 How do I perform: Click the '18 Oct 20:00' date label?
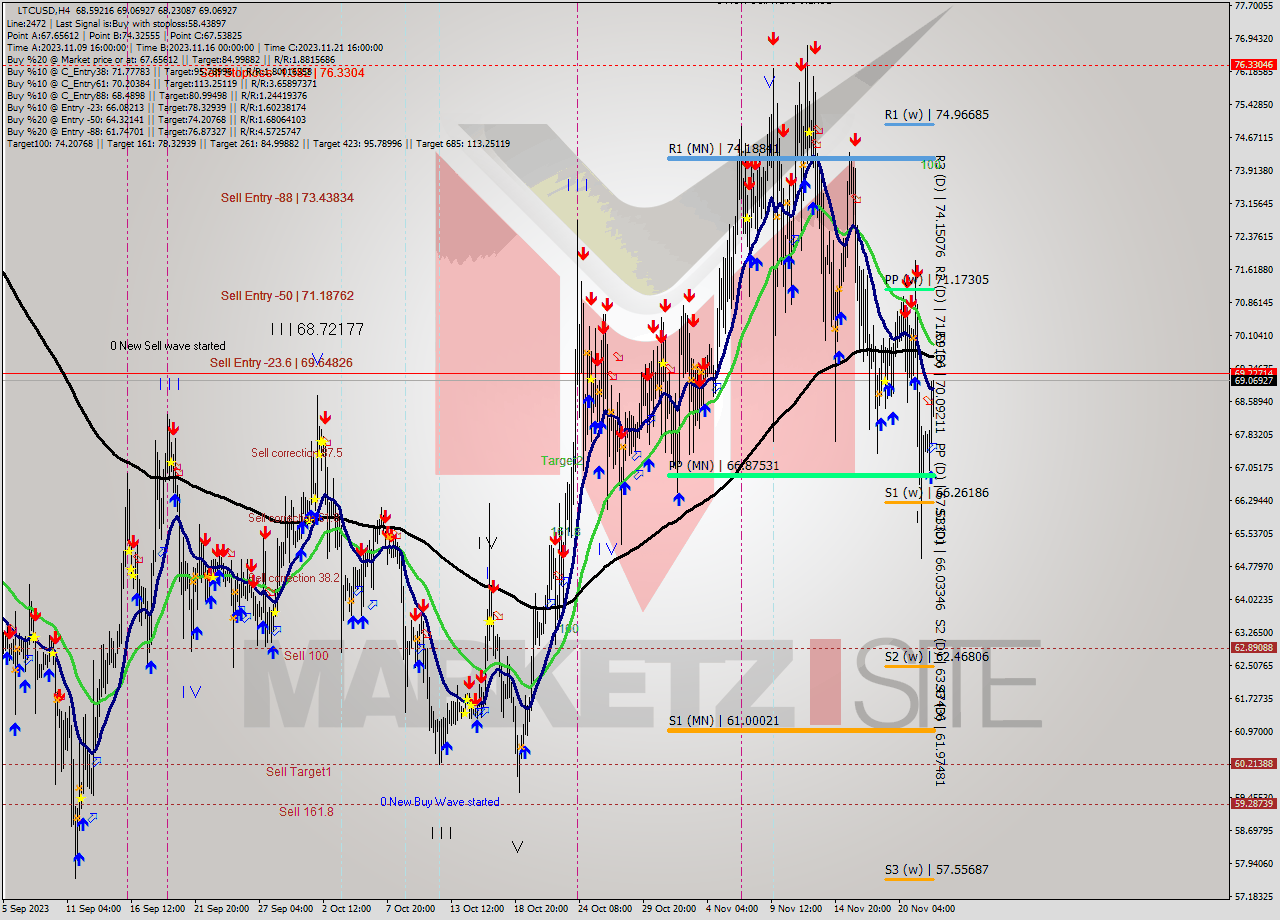tap(540, 909)
